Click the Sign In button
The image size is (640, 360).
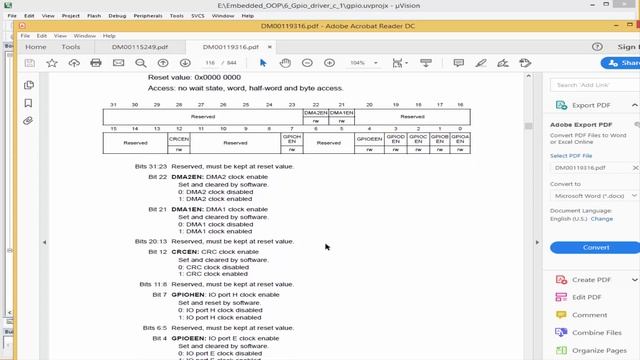628,47
